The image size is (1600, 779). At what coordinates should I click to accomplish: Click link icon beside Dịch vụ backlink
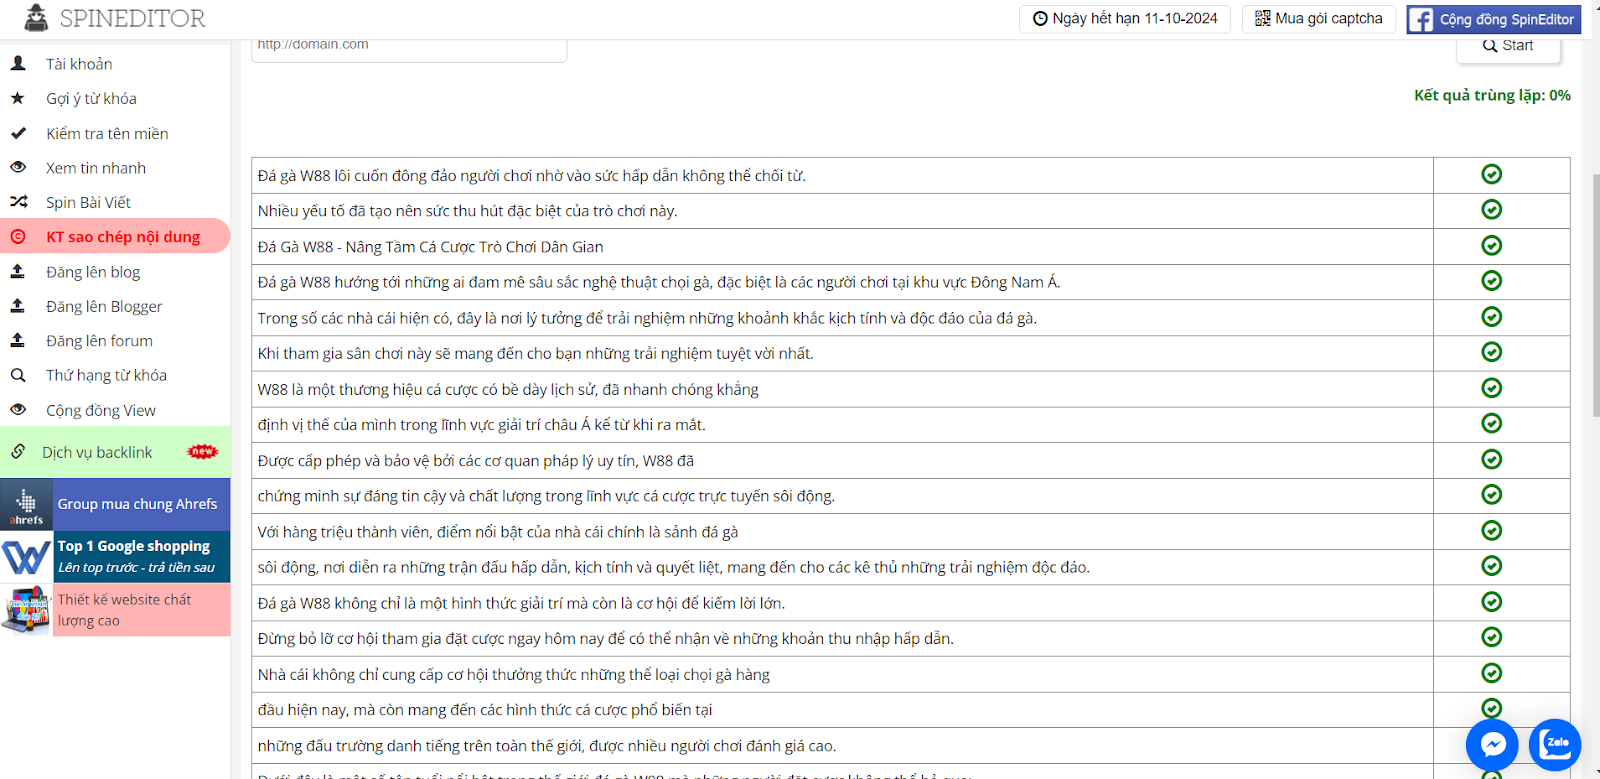pyautogui.click(x=18, y=451)
